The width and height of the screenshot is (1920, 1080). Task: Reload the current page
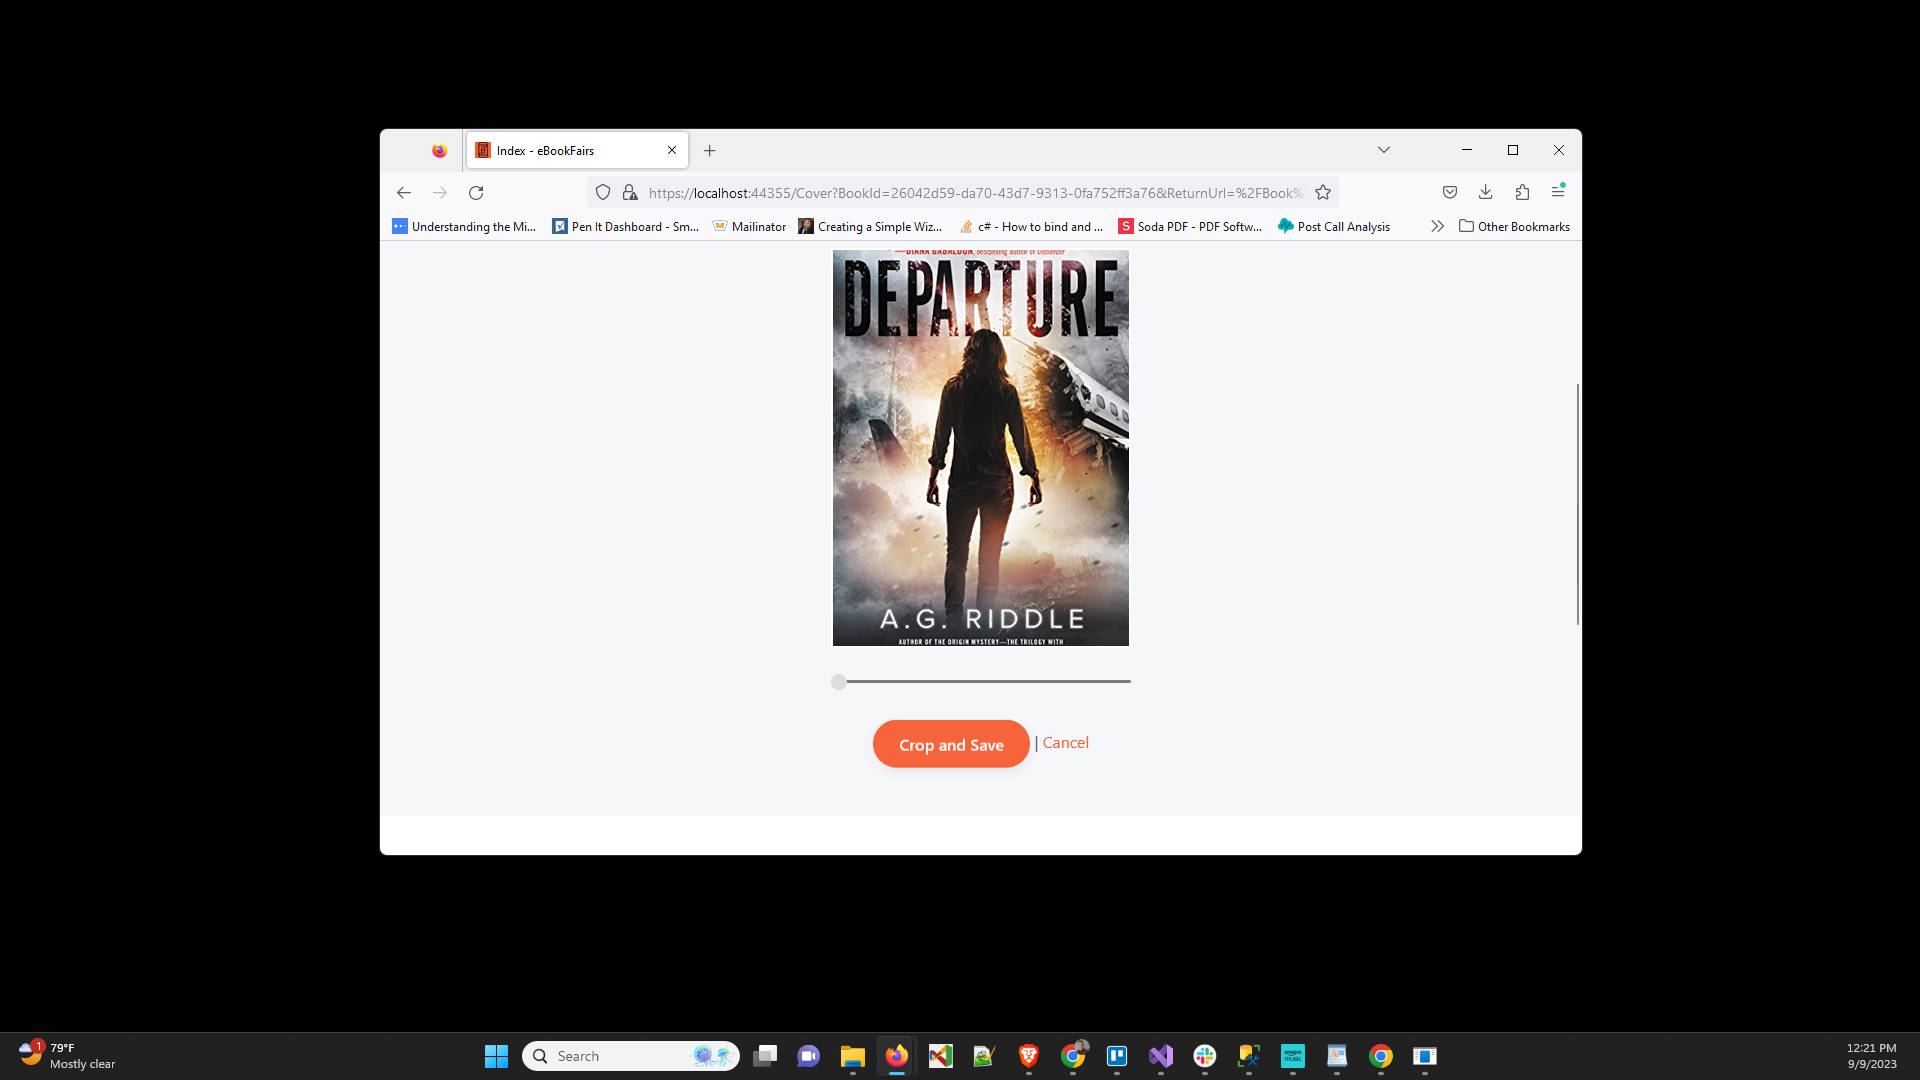click(x=476, y=192)
